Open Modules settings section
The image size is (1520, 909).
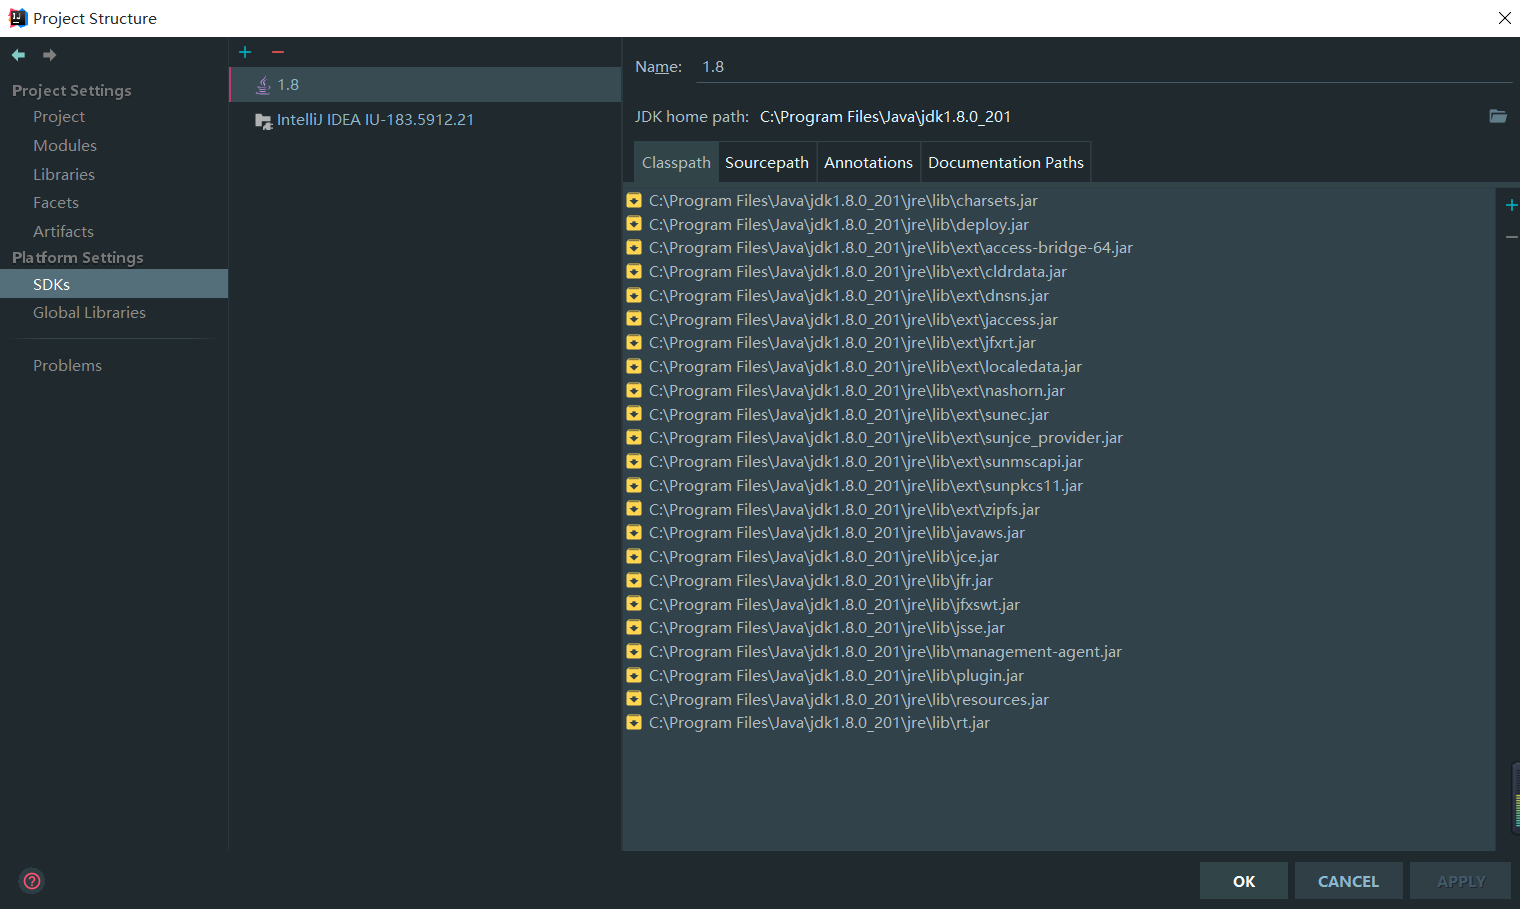[65, 145]
